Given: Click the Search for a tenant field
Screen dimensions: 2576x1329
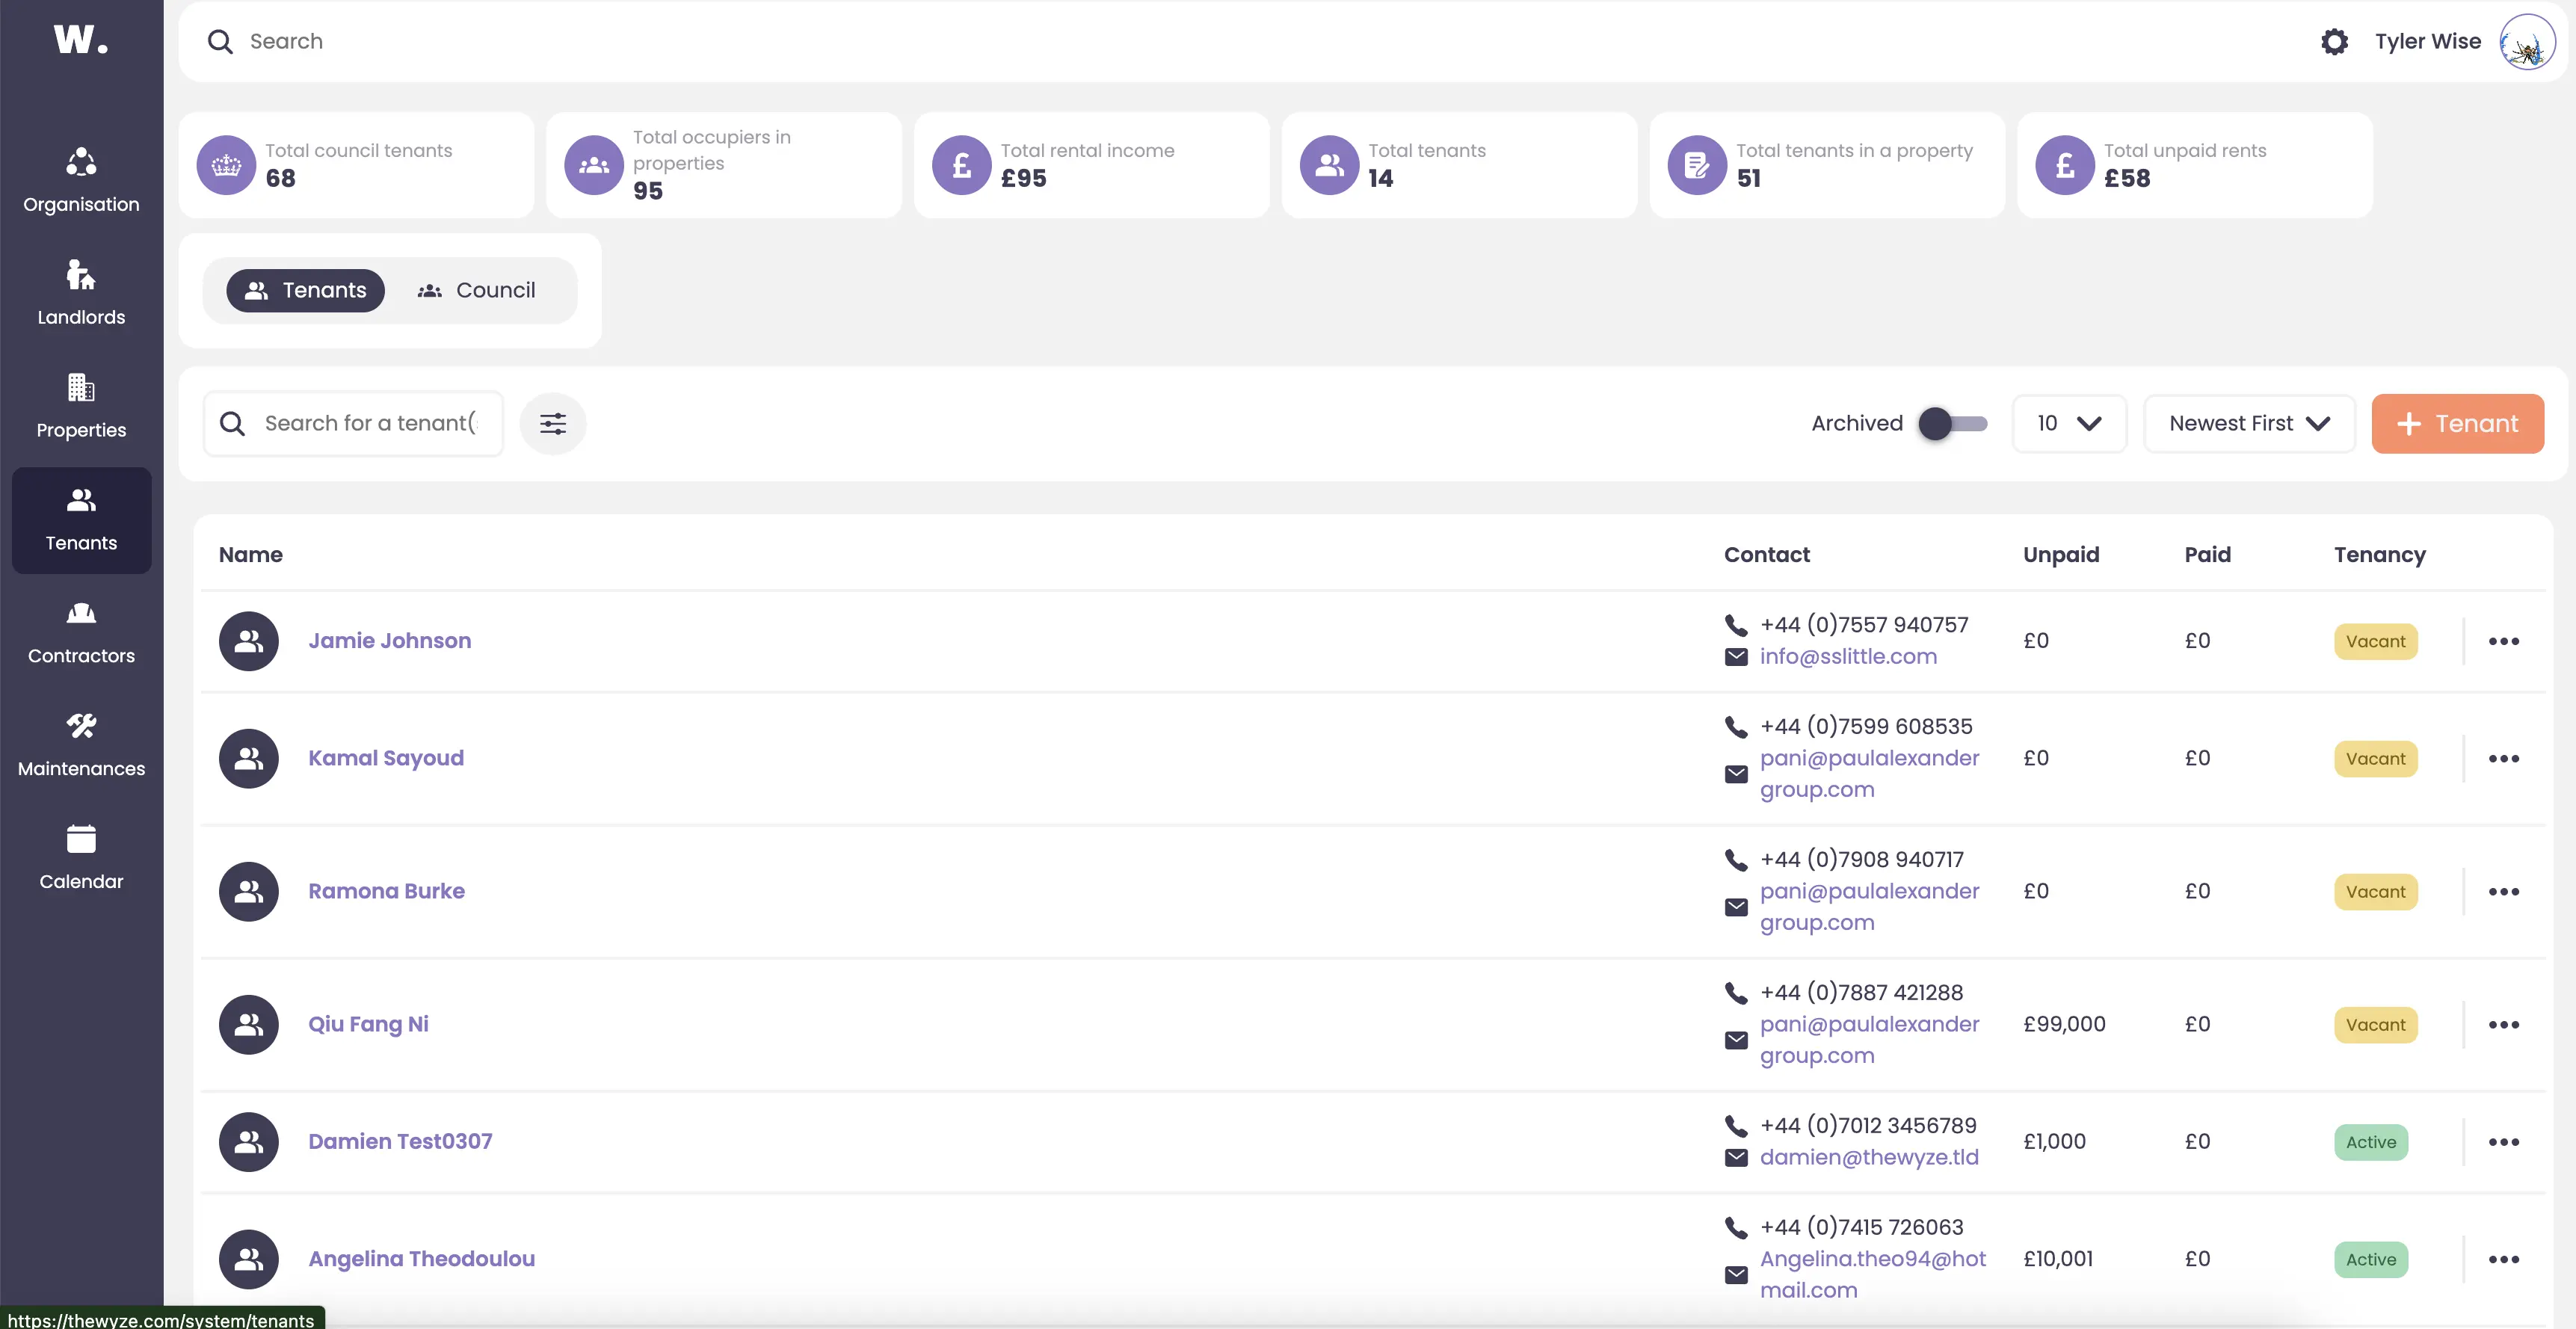Looking at the screenshot, I should [370, 424].
